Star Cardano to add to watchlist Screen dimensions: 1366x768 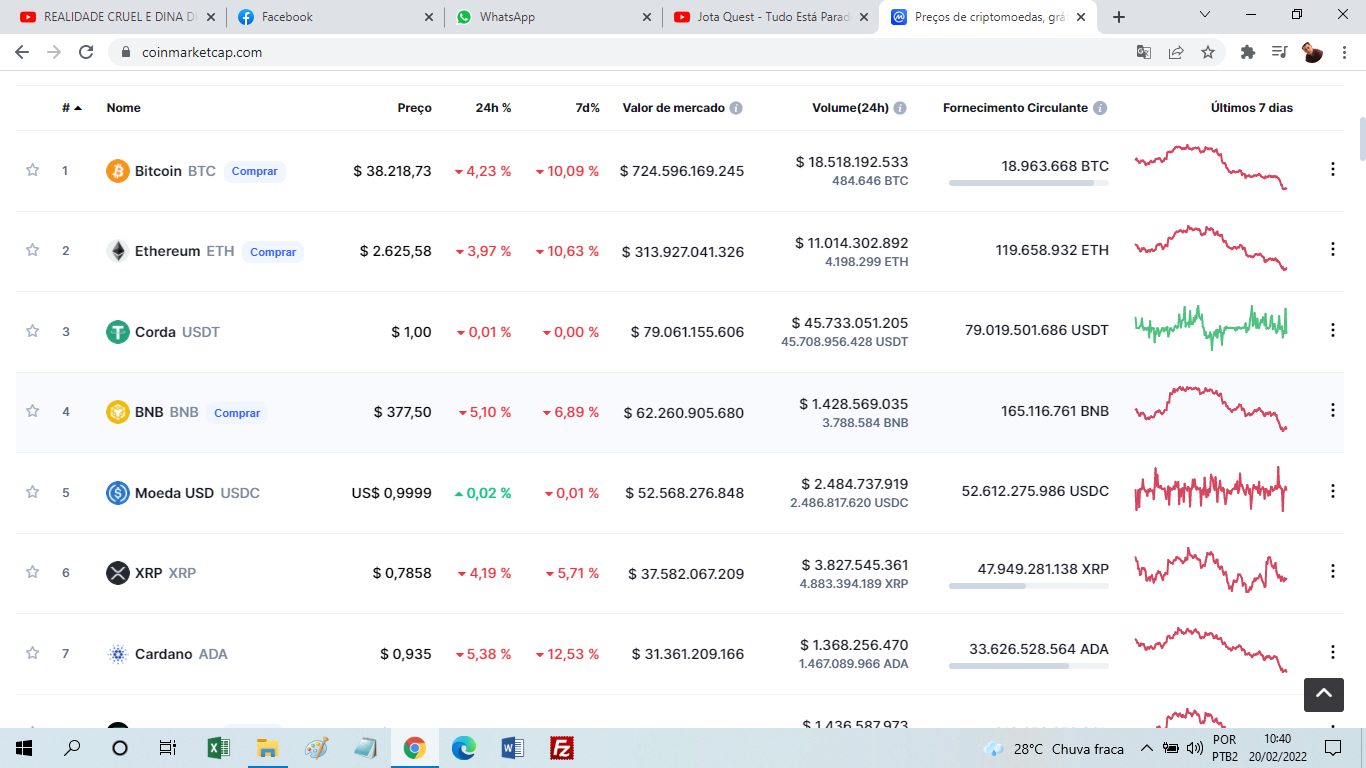[32, 653]
